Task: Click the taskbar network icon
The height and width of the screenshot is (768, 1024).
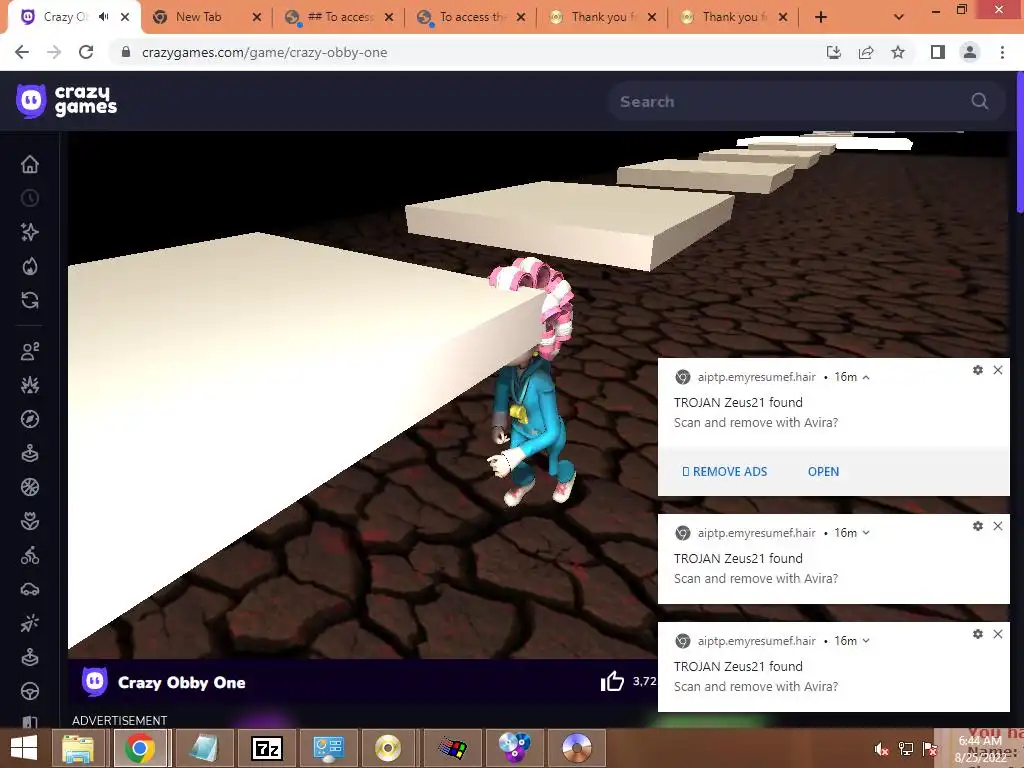Action: pos(906,748)
